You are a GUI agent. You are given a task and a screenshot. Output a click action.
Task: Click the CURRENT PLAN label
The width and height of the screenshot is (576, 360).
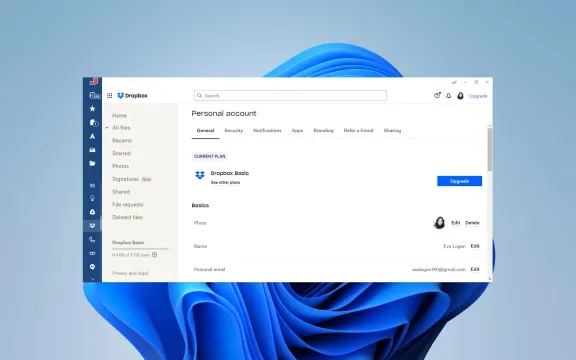pyautogui.click(x=210, y=156)
